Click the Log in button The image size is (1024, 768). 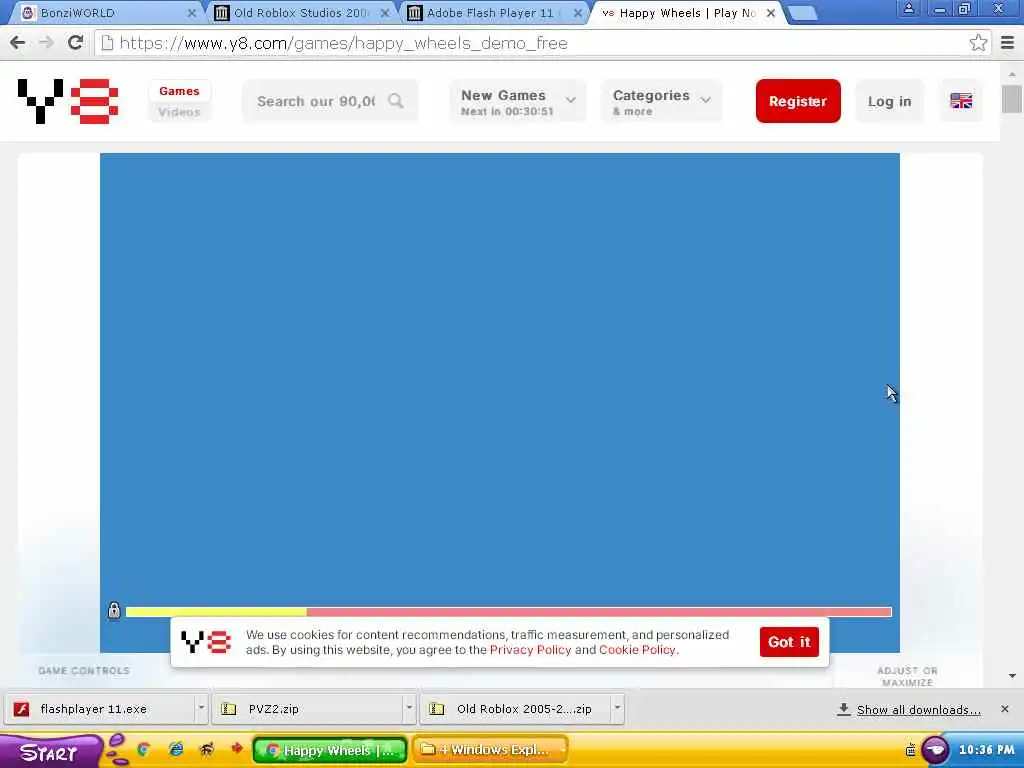pyautogui.click(x=889, y=101)
